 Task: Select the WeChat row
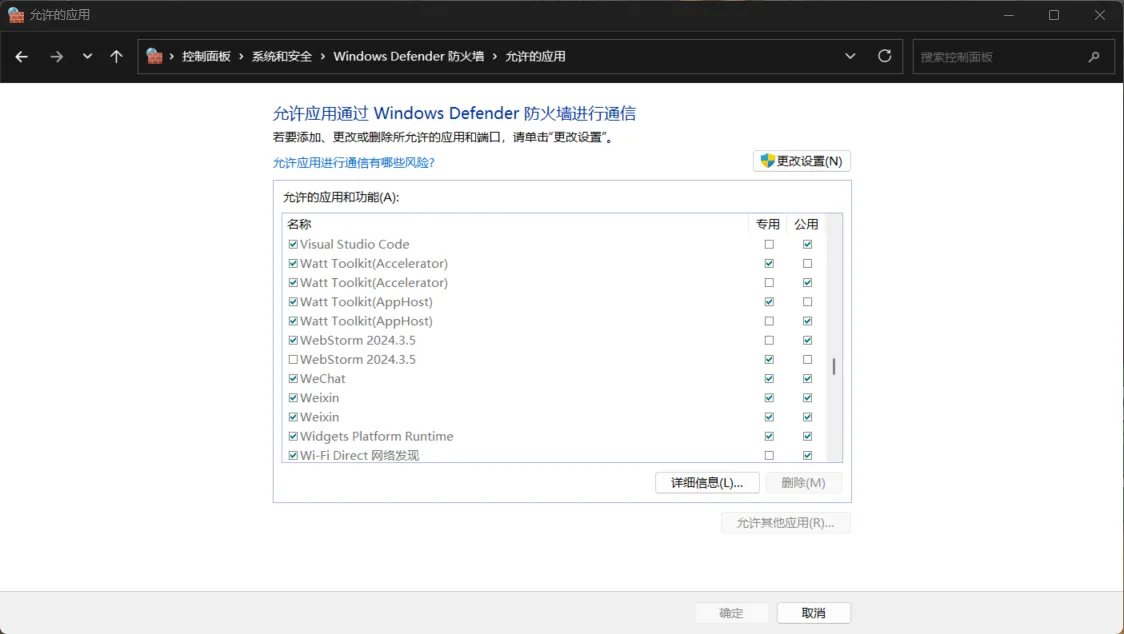tap(554, 379)
